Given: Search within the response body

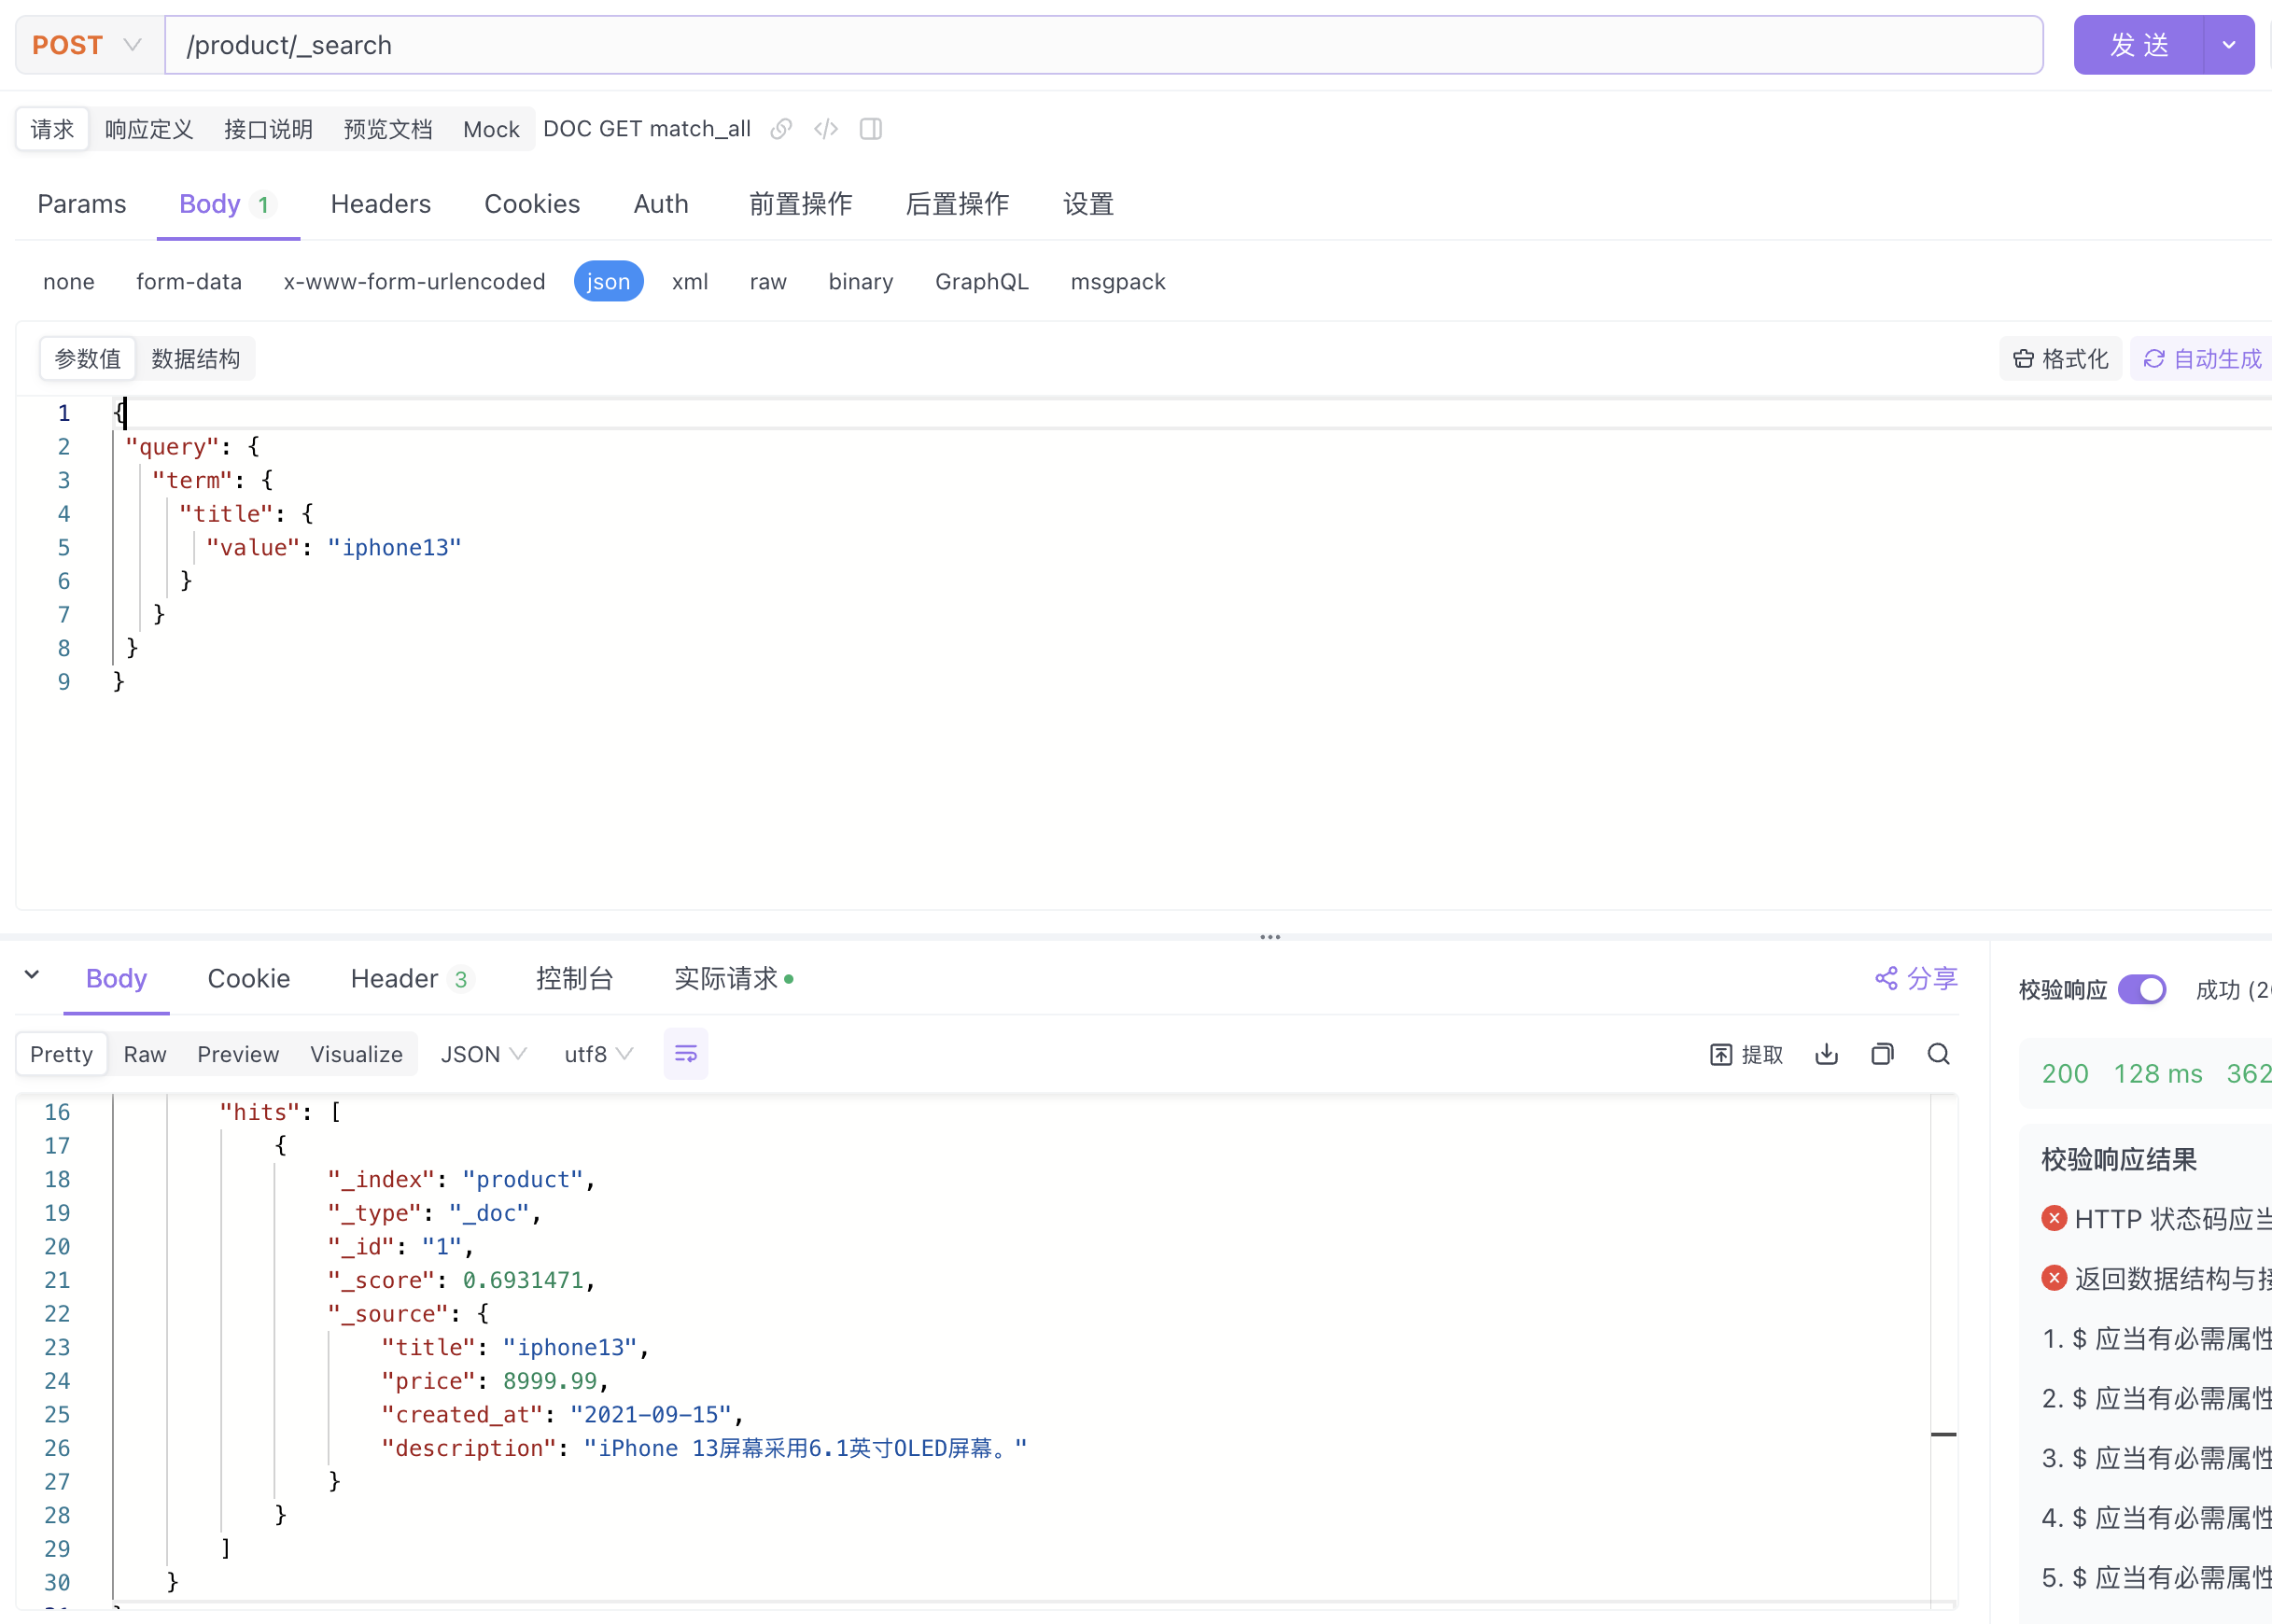Looking at the screenshot, I should 1939,1054.
